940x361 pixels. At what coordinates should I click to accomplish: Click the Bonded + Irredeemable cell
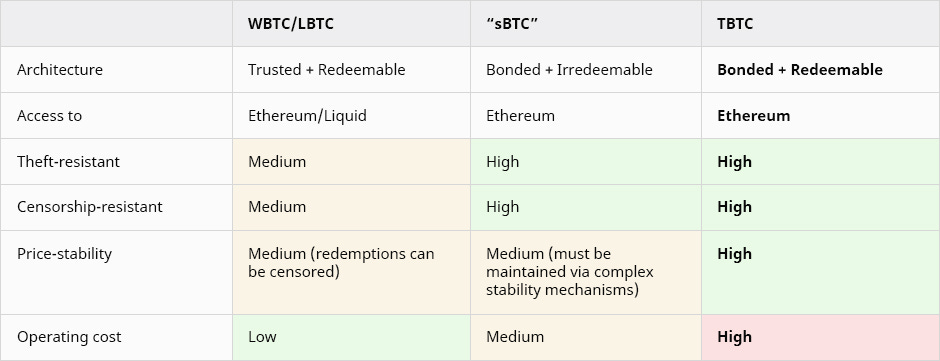tap(586, 70)
